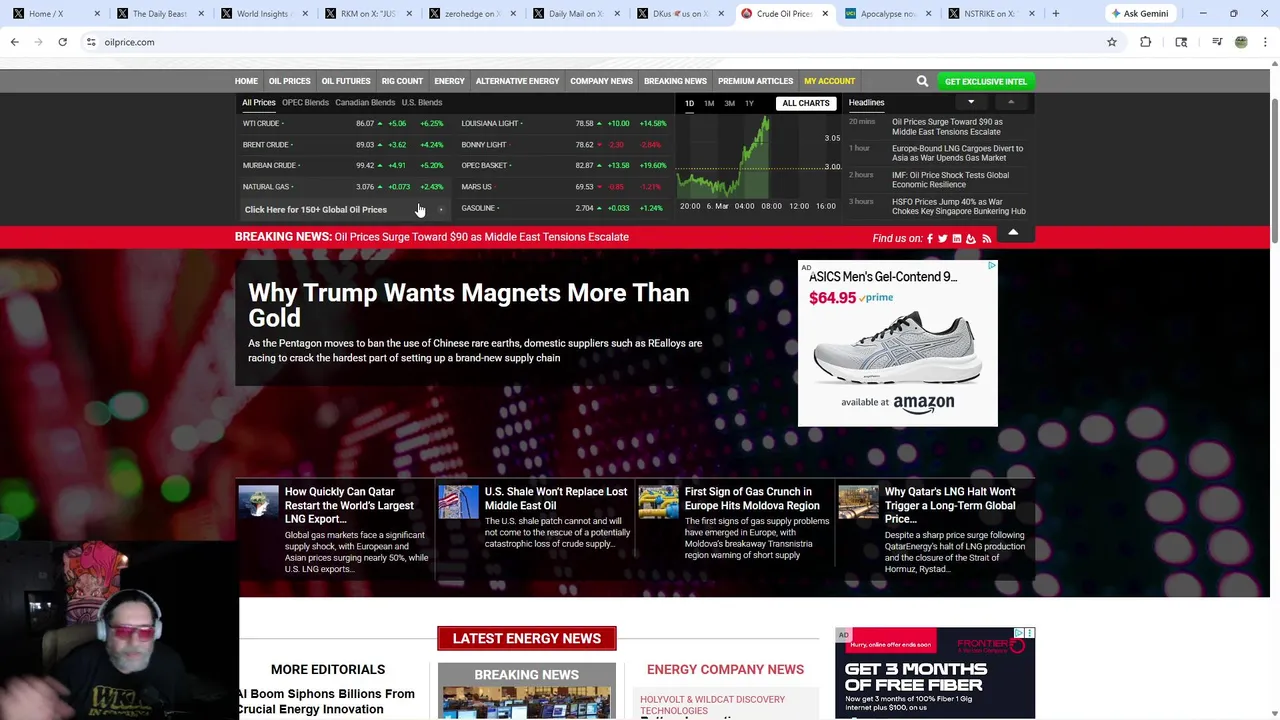Viewport: 1280px width, 720px height.
Task: Collapse the price ticker panel arrow
Action: (x=1013, y=232)
